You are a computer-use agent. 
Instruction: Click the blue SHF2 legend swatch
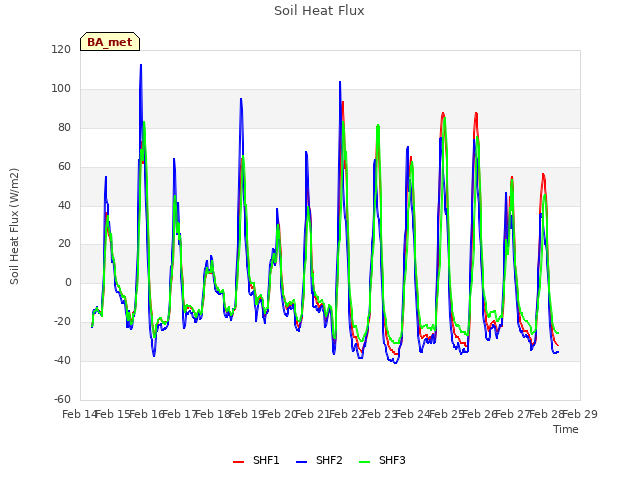[x=301, y=461]
